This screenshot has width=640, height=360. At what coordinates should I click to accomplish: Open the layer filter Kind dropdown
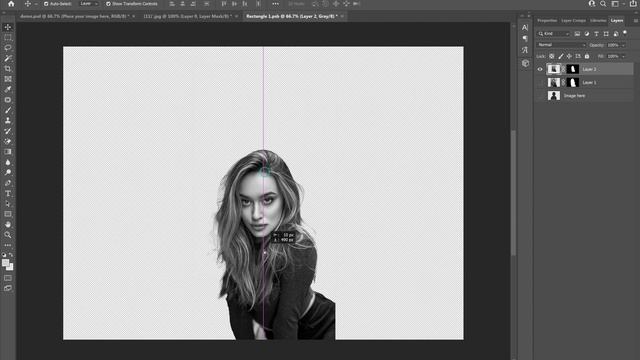[554, 33]
